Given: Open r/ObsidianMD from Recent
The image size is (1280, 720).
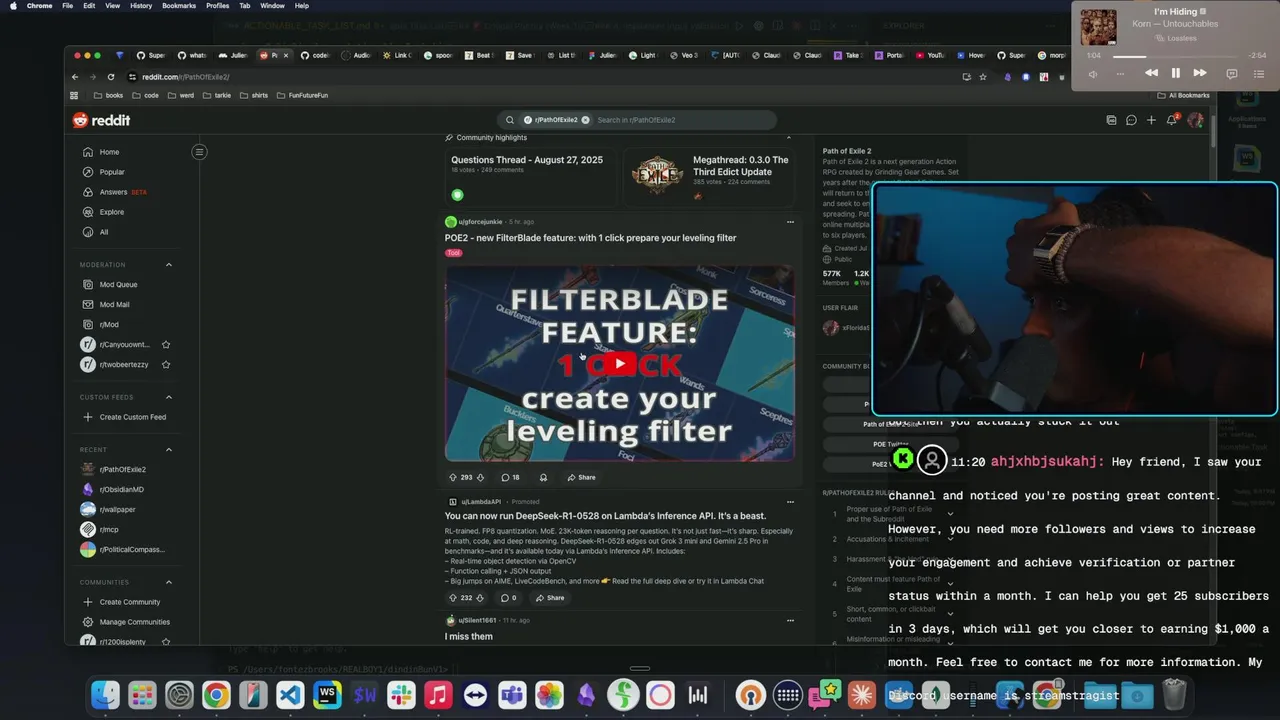Looking at the screenshot, I should 113,489.
